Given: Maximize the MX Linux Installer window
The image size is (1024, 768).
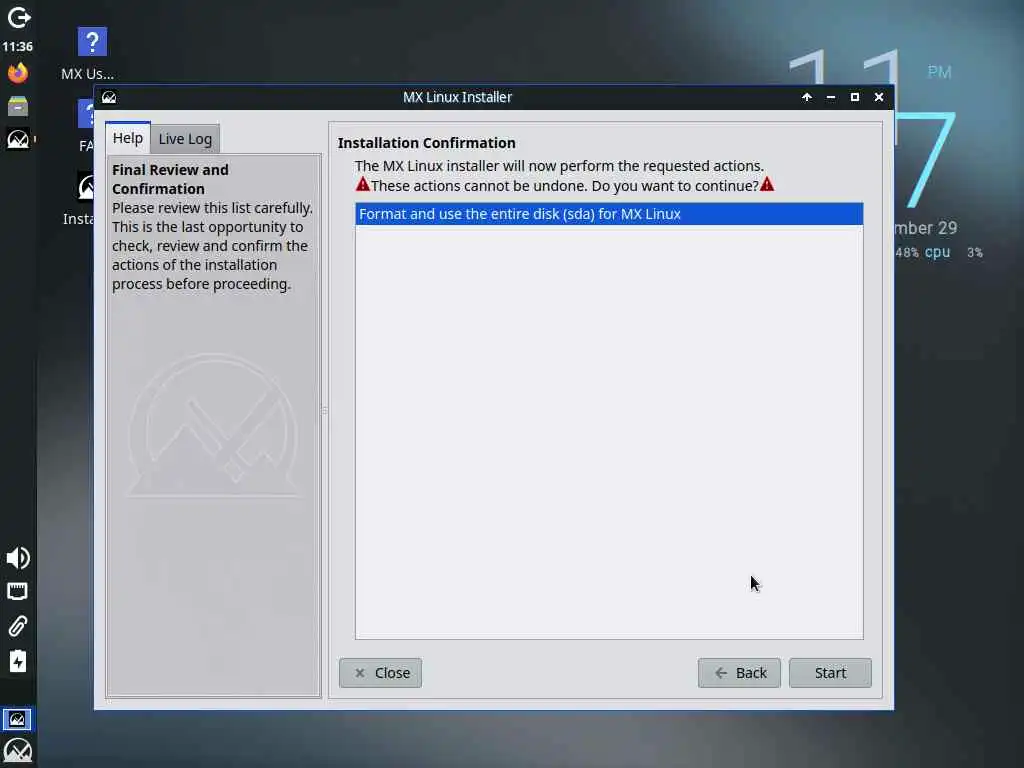Looking at the screenshot, I should pos(854,97).
